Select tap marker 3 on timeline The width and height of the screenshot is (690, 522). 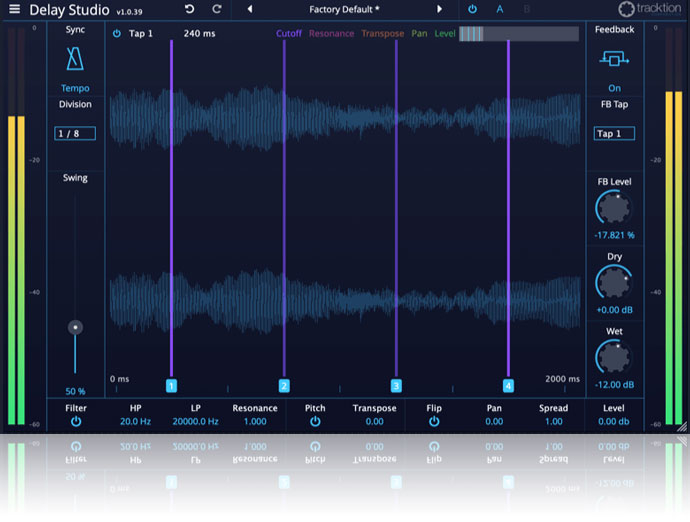pyautogui.click(x=396, y=386)
